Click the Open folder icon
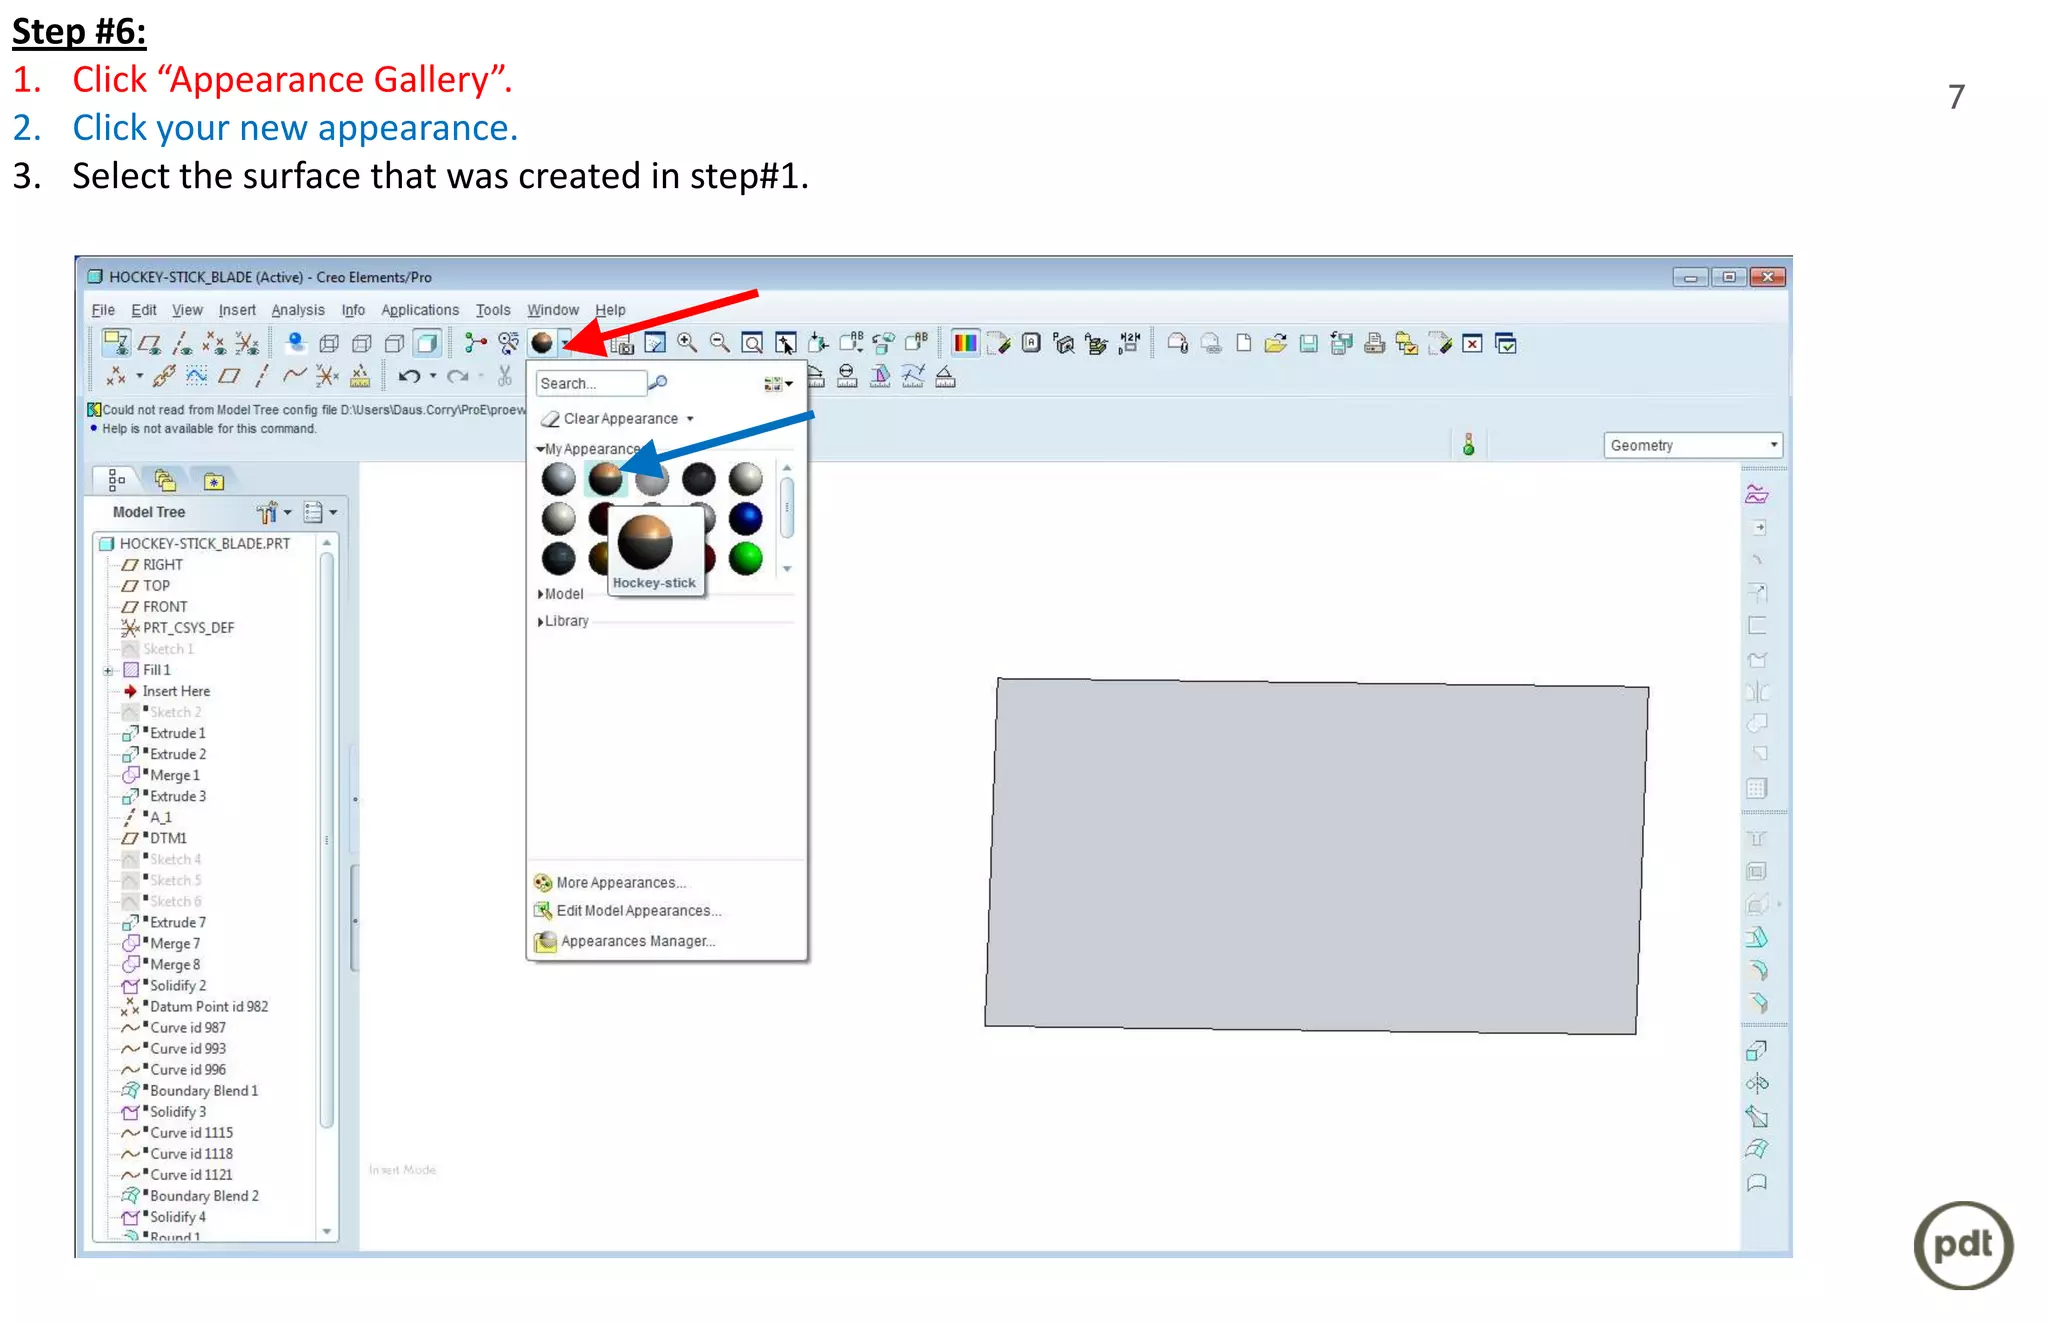2048x1325 pixels. pos(1275,344)
